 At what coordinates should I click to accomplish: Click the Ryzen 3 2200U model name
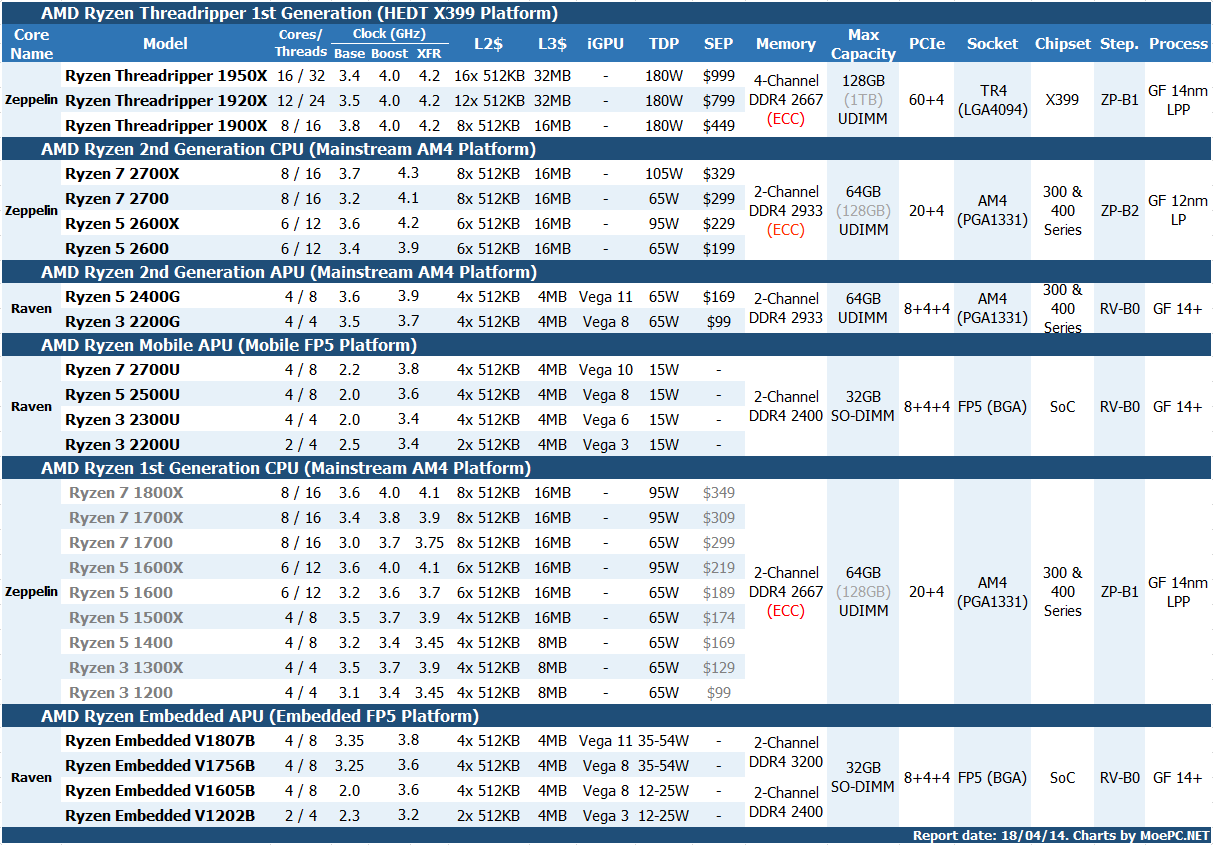coord(123,445)
